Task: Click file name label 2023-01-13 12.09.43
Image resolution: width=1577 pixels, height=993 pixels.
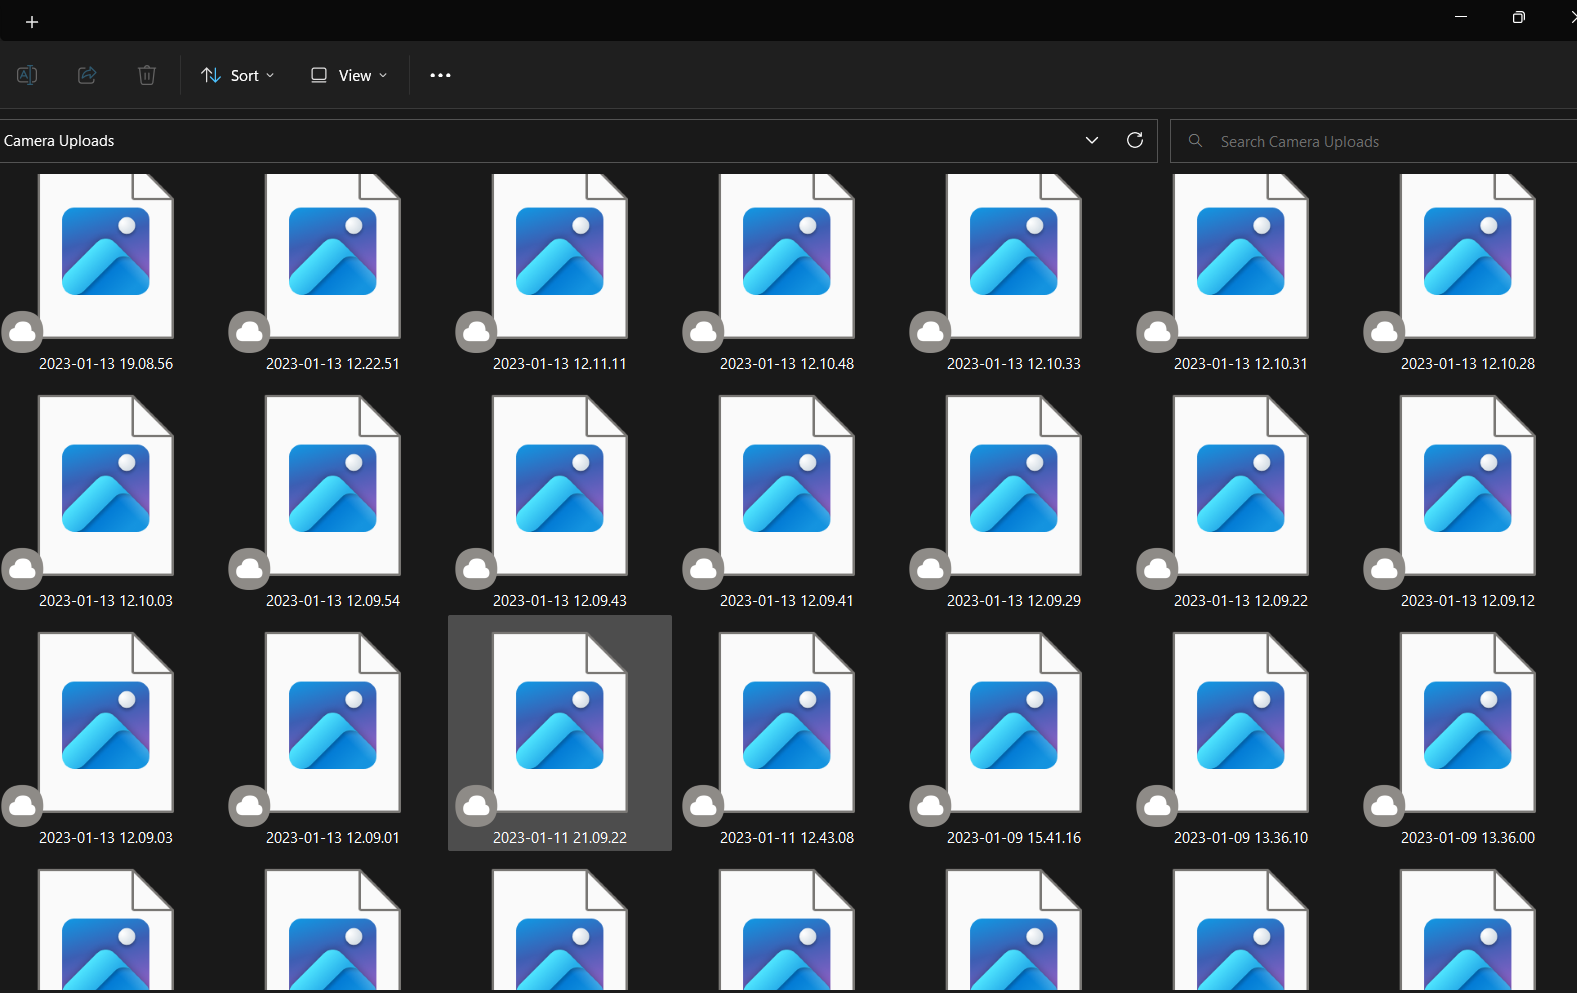Action: click(560, 601)
